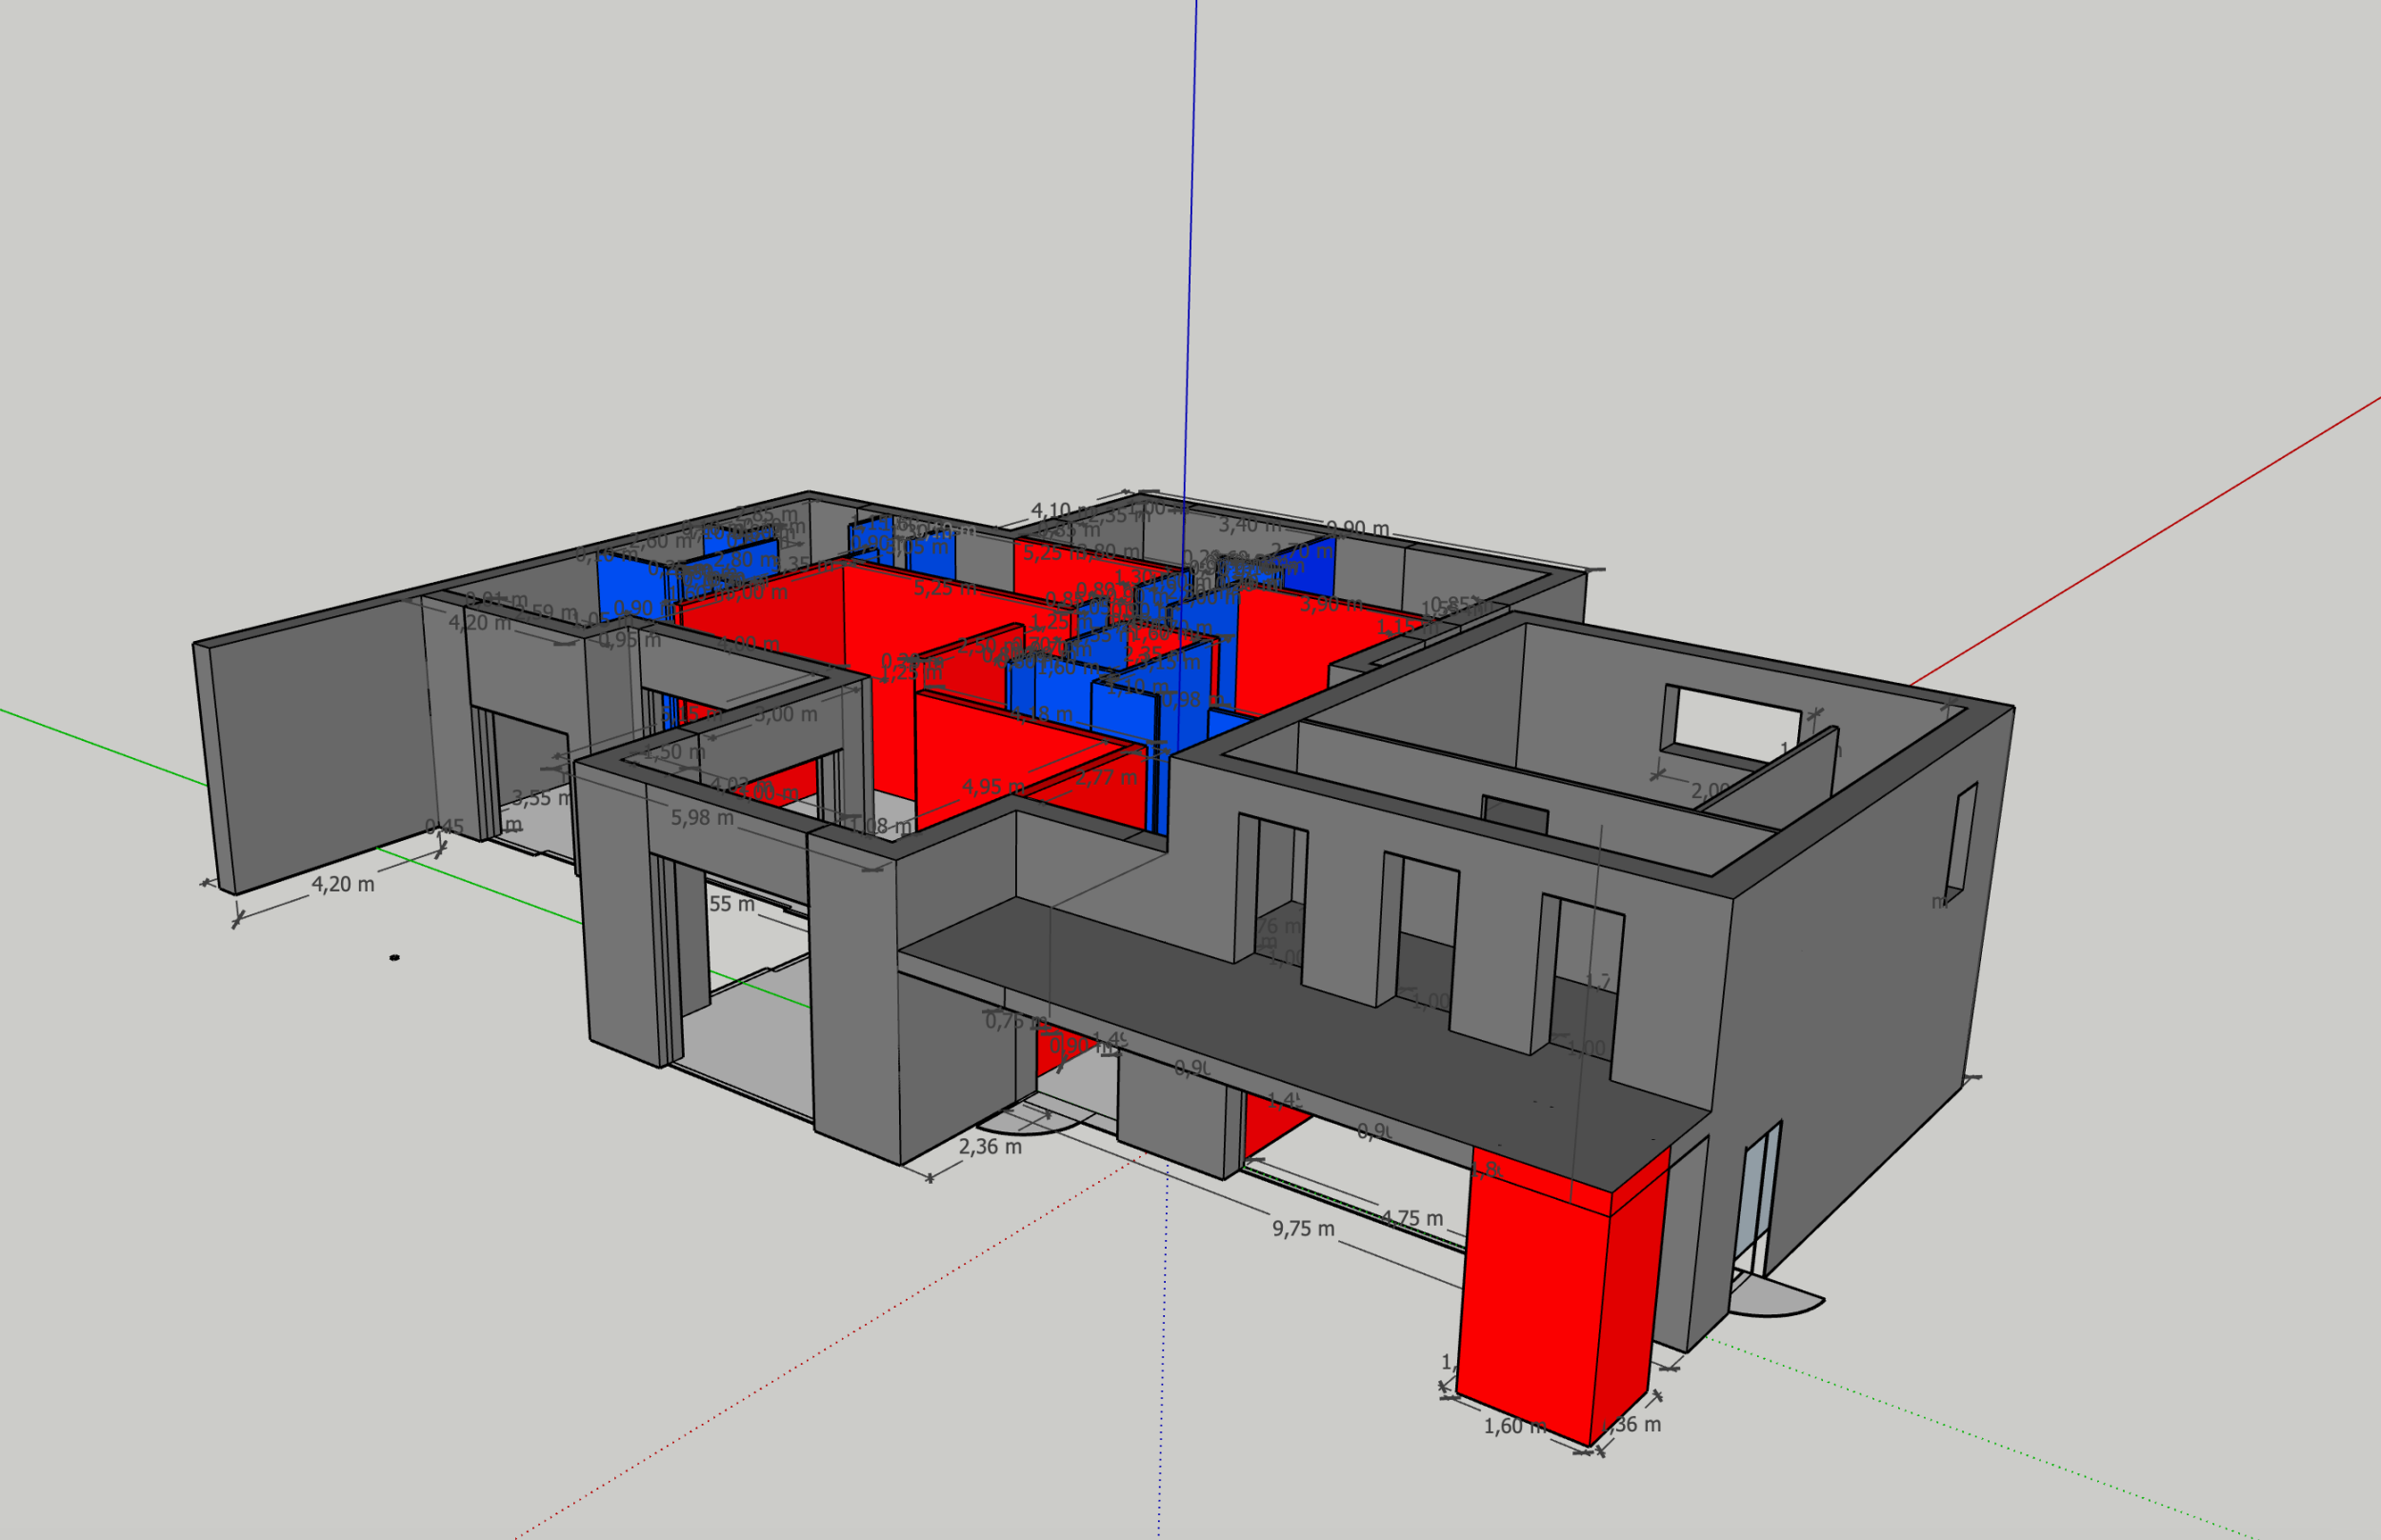Click the 3,40 m dimension on back wall
Image resolution: width=2381 pixels, height=1540 pixels.
pyautogui.click(x=1249, y=524)
